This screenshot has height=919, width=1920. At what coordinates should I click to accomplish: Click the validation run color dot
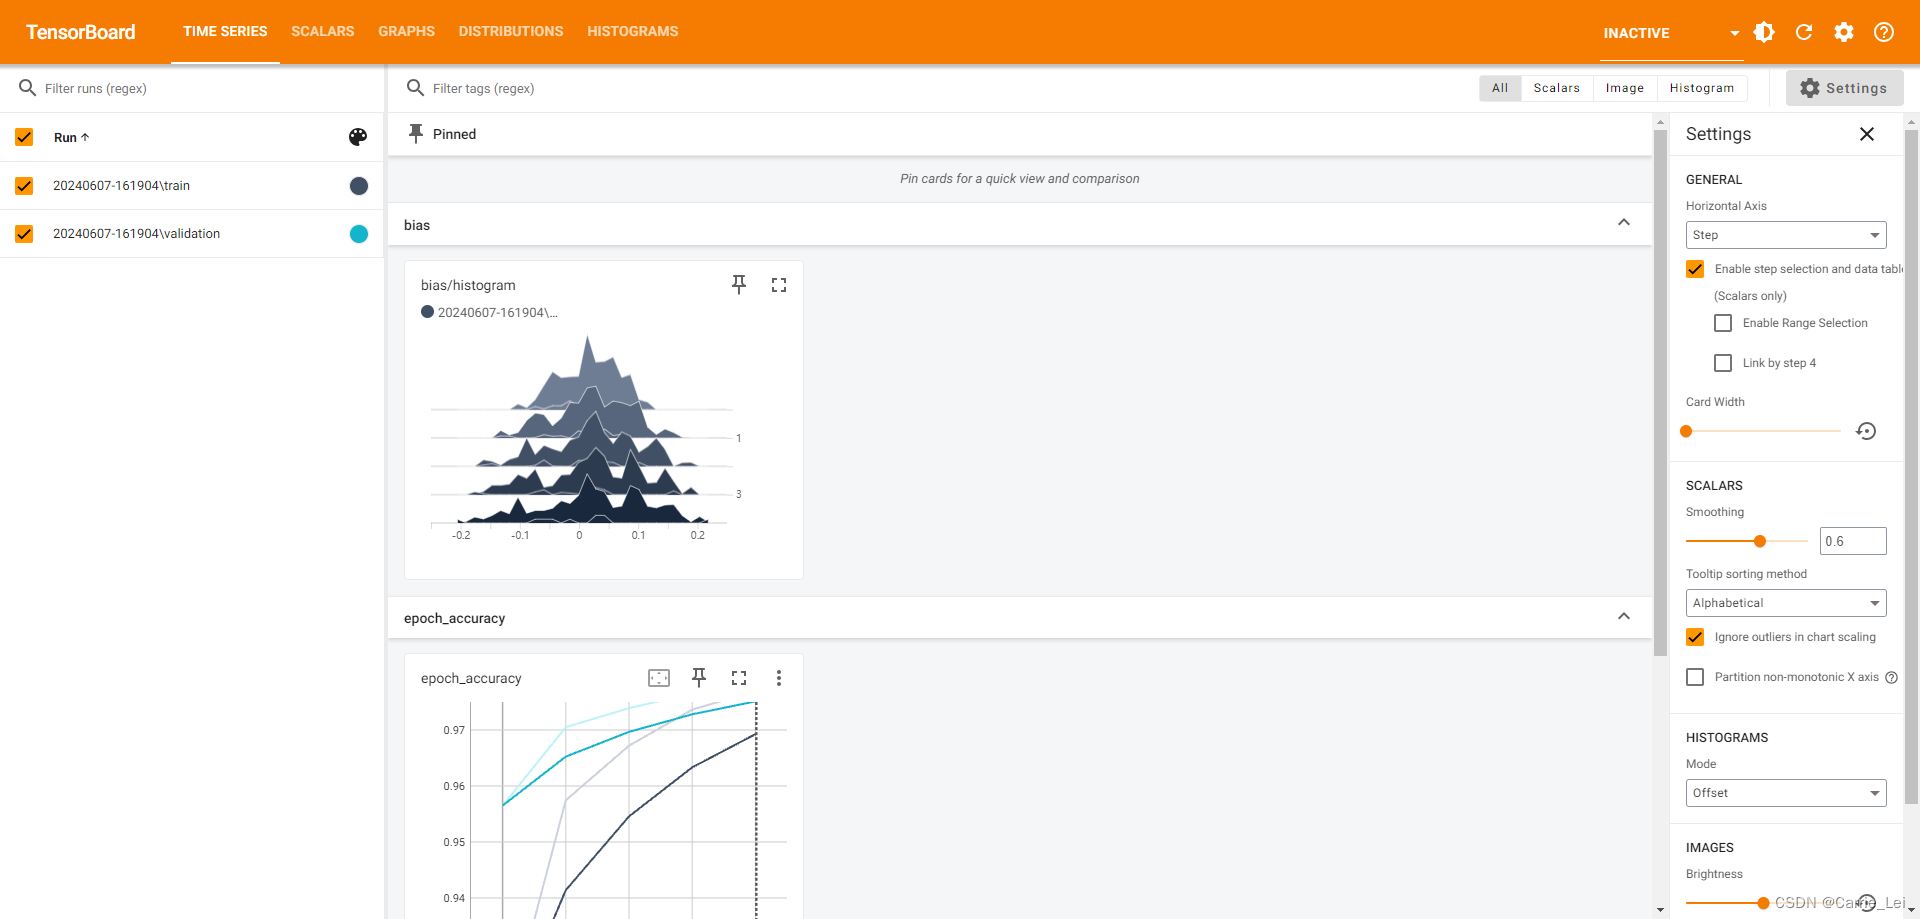[x=359, y=234]
